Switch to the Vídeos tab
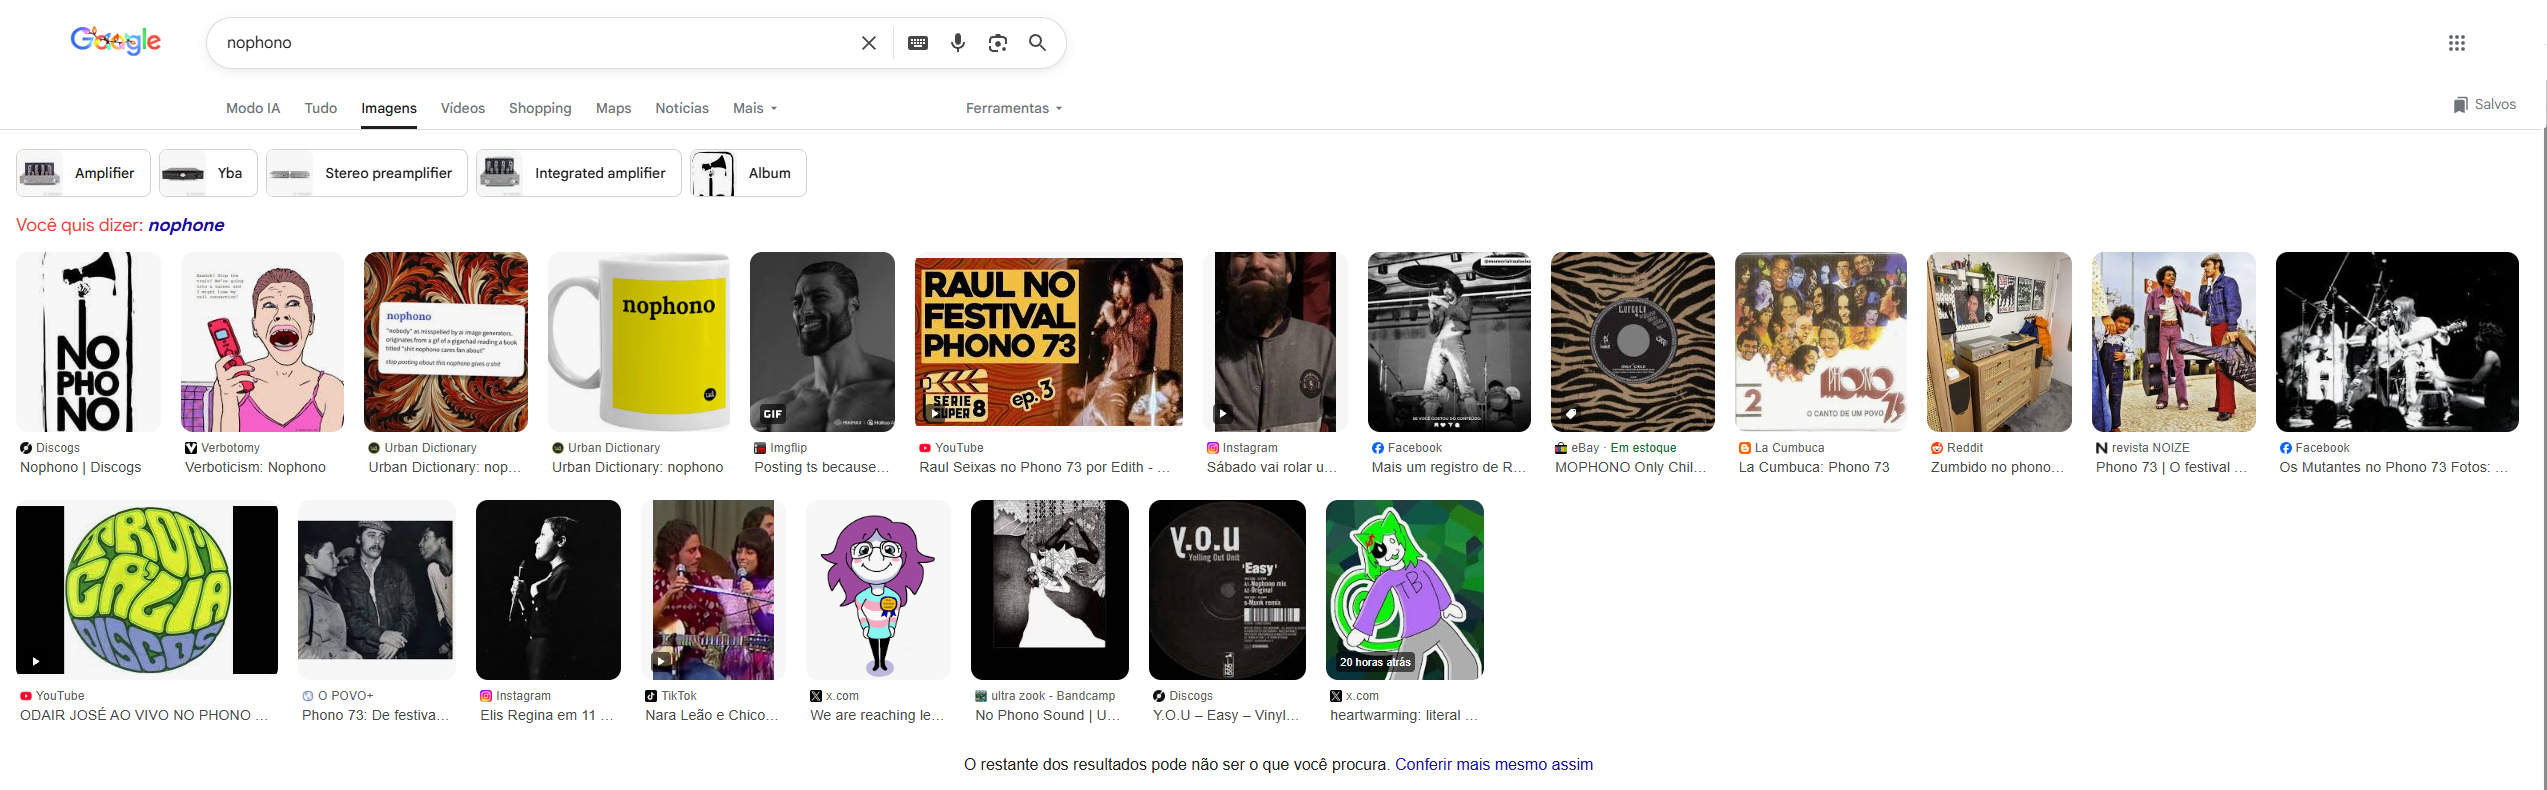Image resolution: width=2547 pixels, height=790 pixels. [x=462, y=108]
